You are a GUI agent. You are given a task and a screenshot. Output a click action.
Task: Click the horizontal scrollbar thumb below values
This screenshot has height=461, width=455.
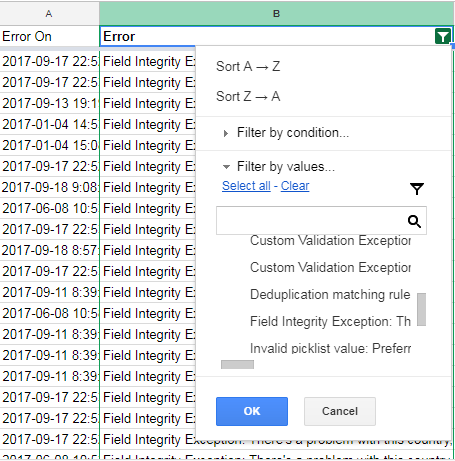(x=237, y=364)
